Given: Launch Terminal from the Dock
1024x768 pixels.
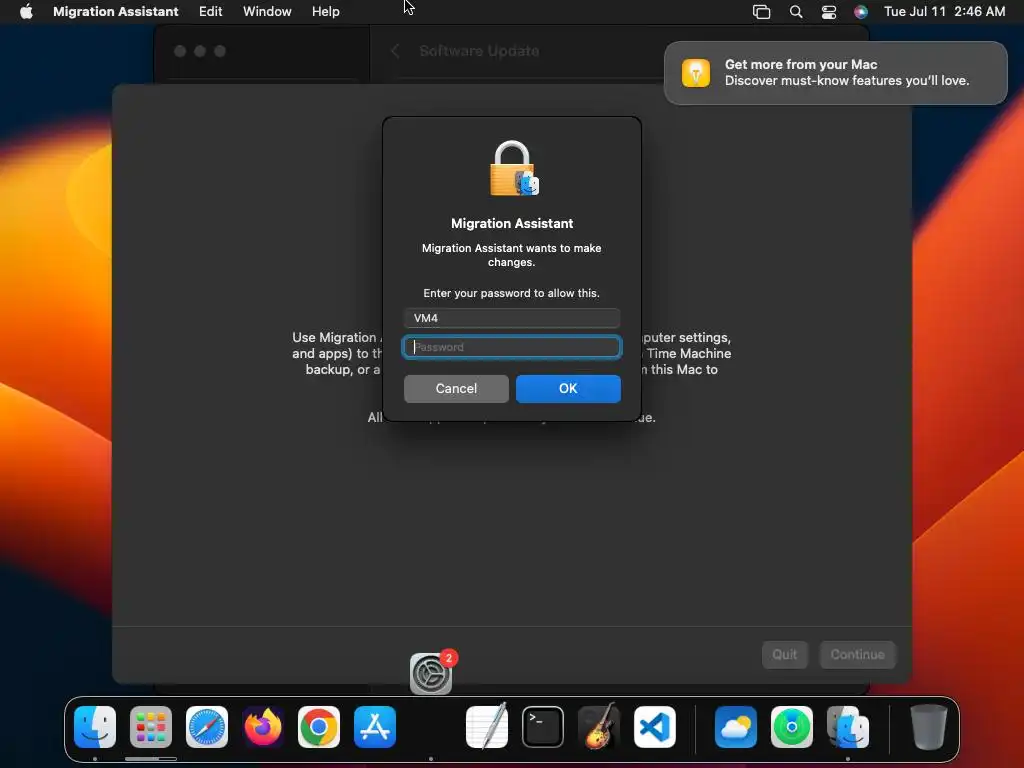Looking at the screenshot, I should click(x=543, y=727).
